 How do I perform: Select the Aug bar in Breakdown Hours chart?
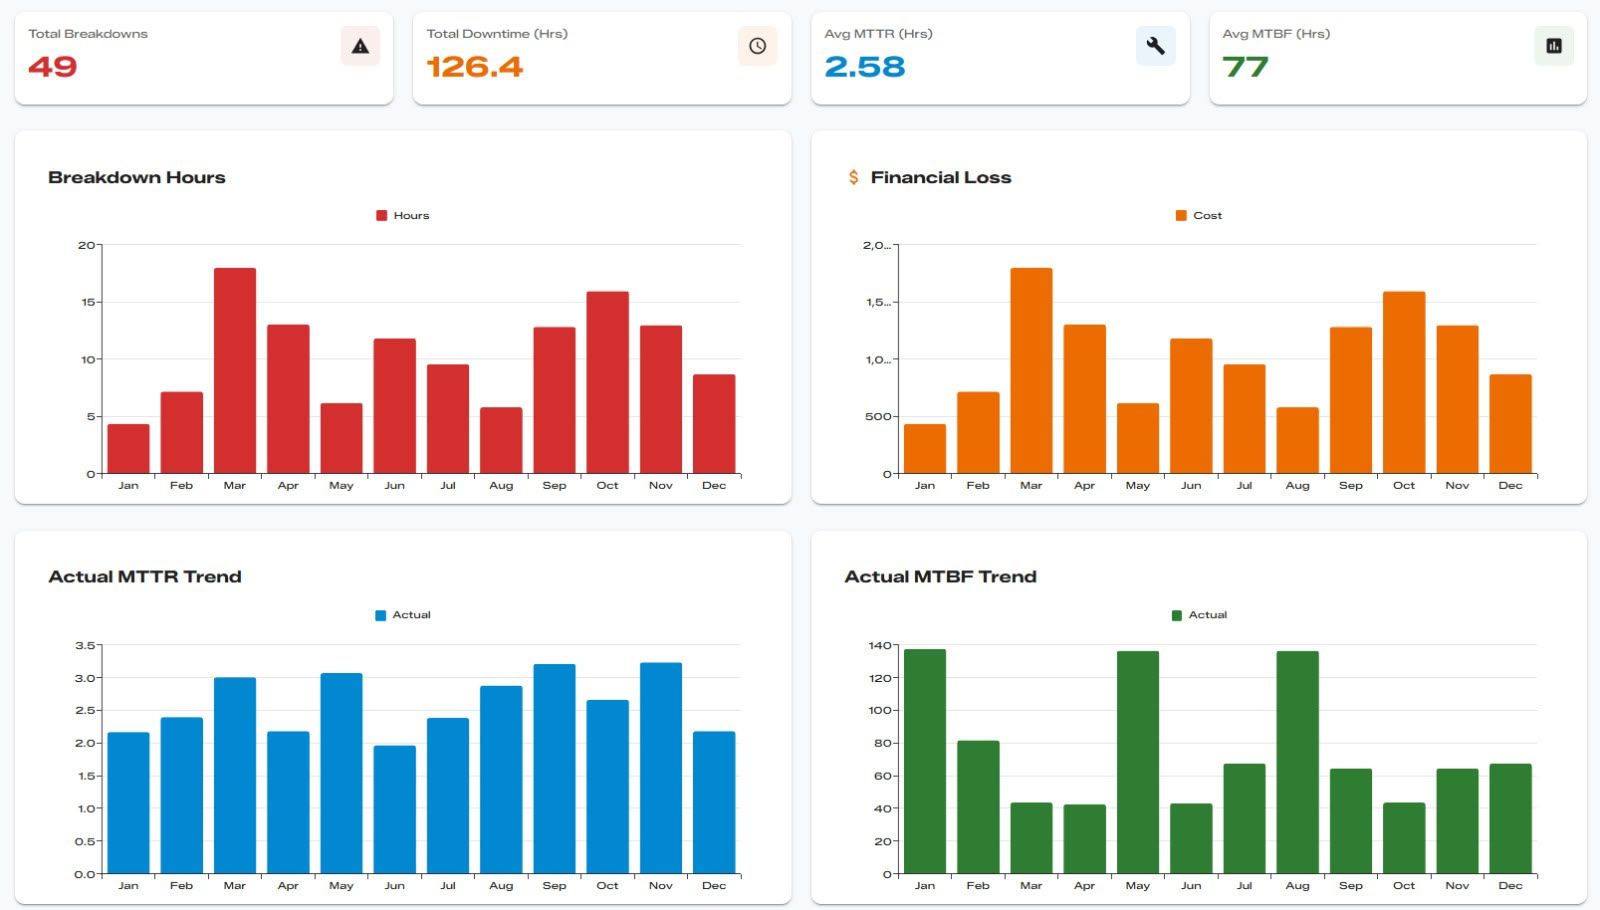[x=501, y=441]
